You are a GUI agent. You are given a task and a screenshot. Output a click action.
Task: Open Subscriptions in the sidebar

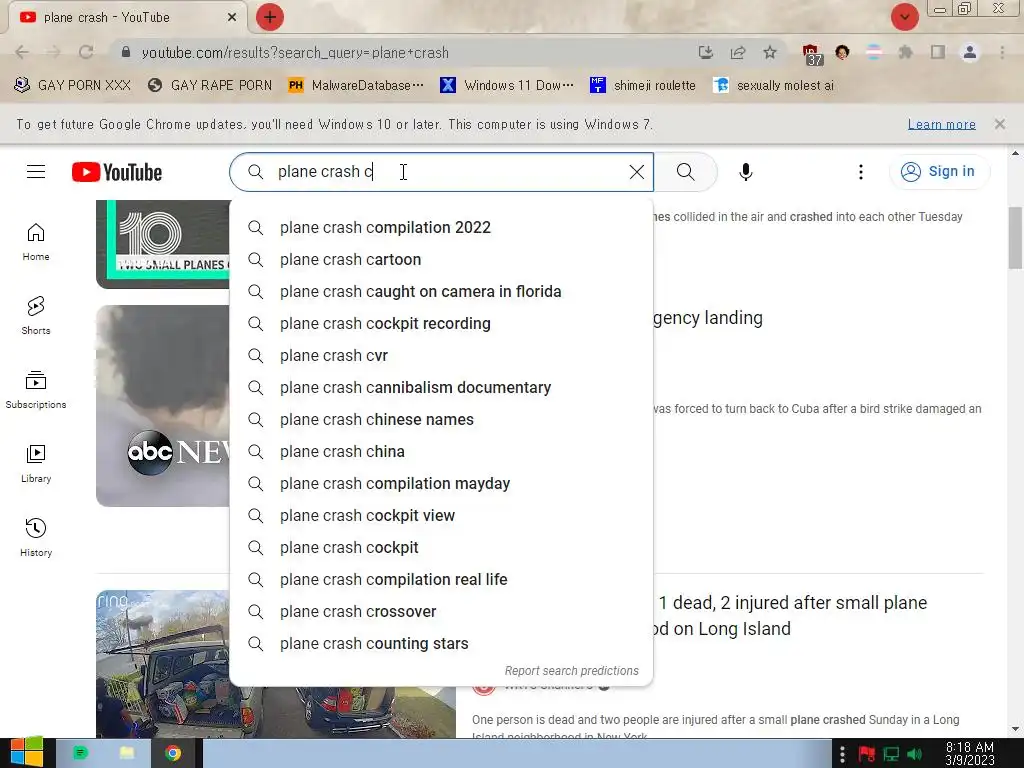(x=36, y=390)
